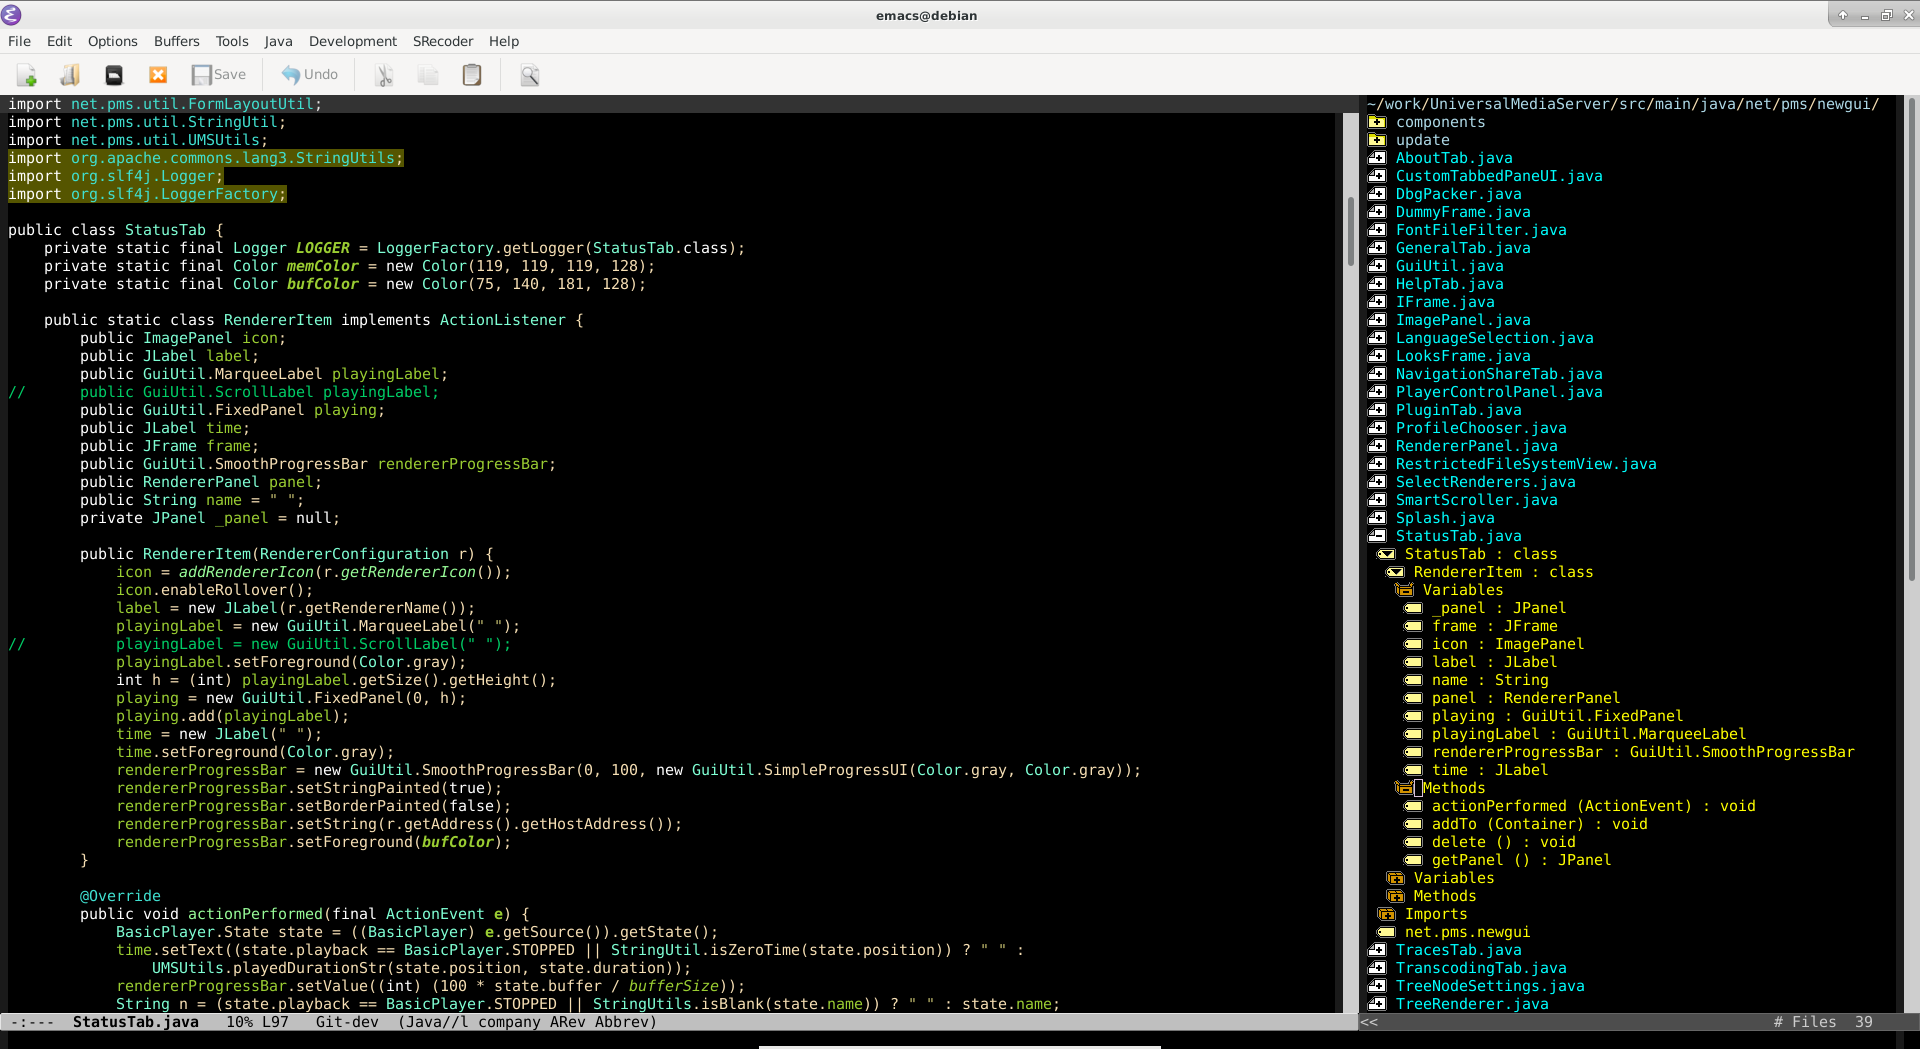1920x1049 pixels.
Task: Create a new file with the toolbar icon
Action: click(x=26, y=74)
